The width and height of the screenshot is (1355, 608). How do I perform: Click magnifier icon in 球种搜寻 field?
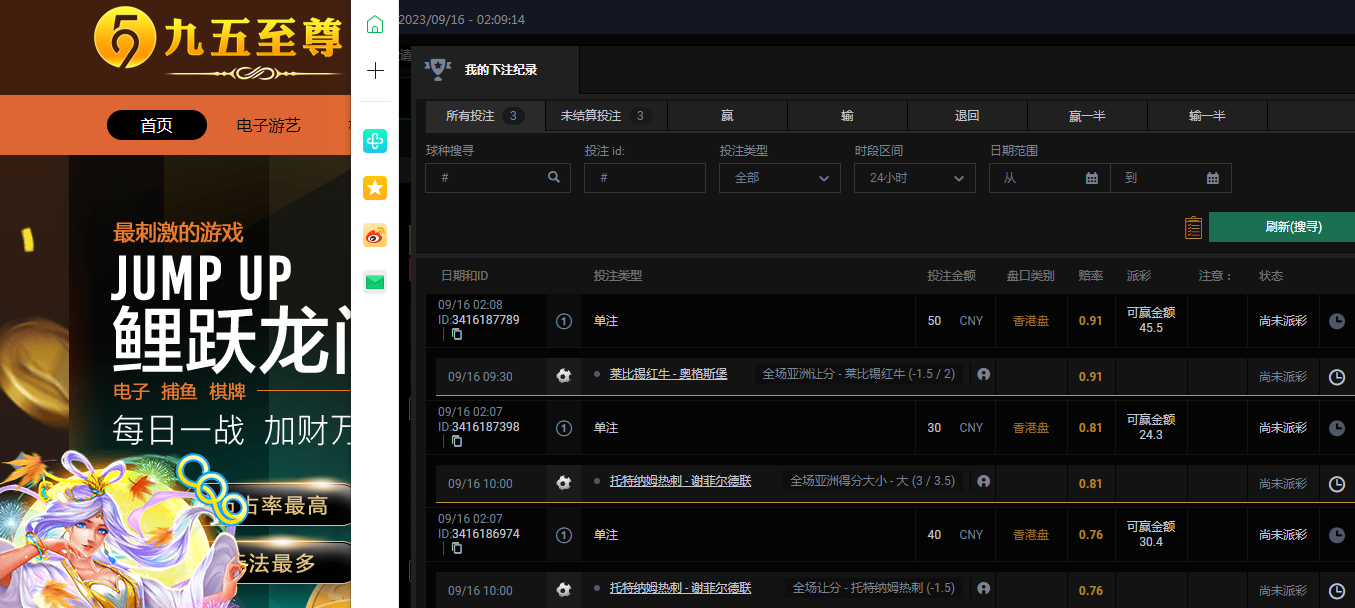pos(554,178)
